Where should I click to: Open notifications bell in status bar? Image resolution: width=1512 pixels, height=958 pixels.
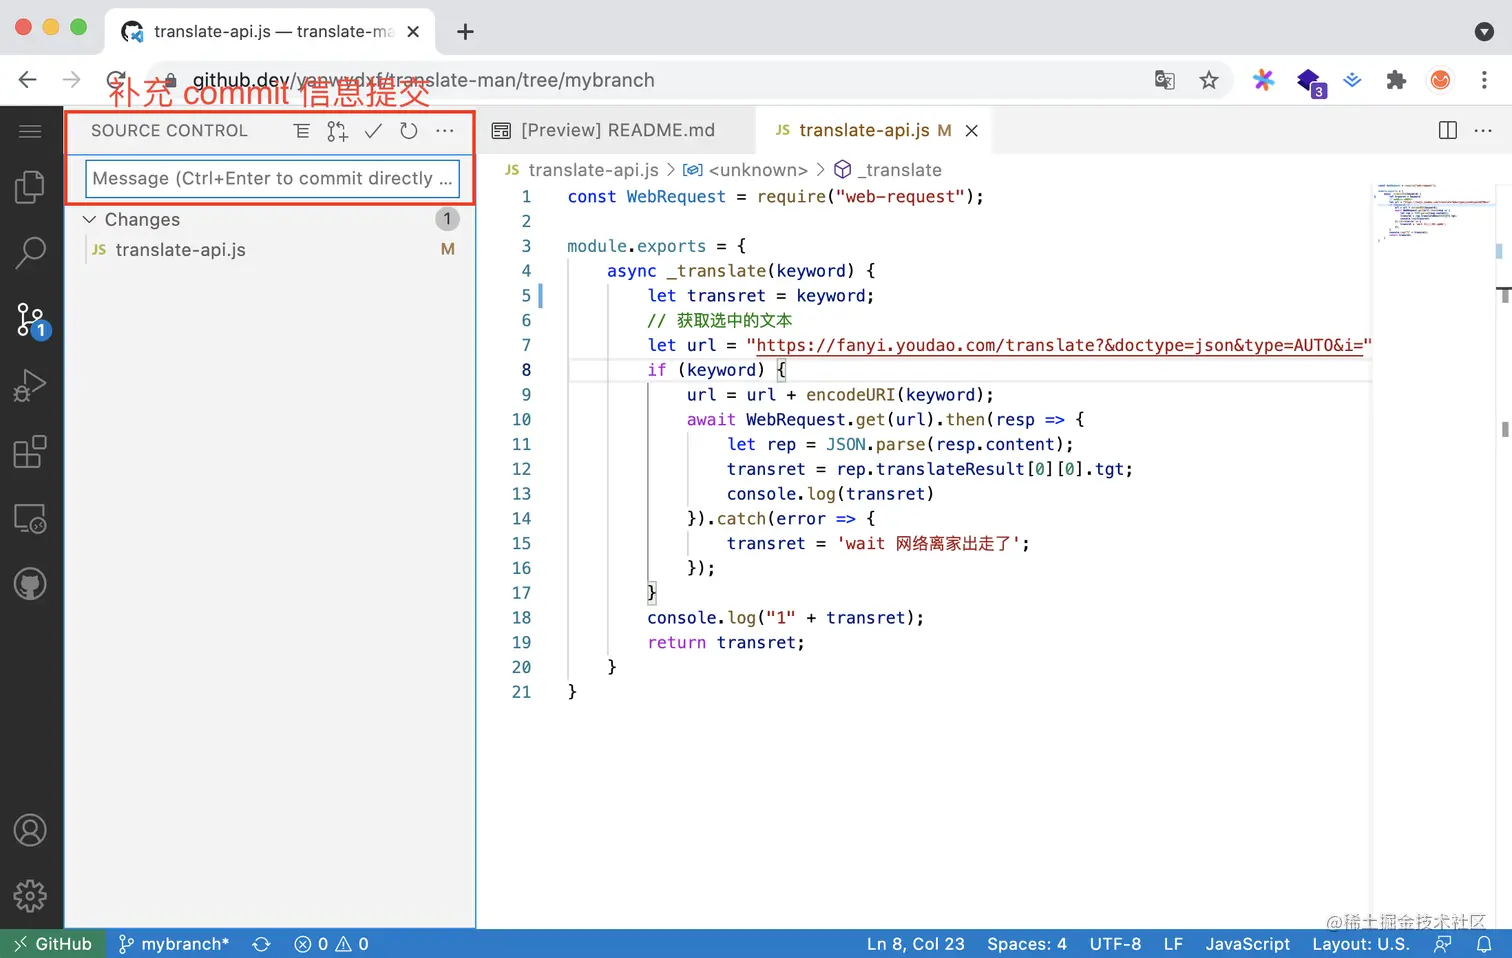coord(1484,944)
